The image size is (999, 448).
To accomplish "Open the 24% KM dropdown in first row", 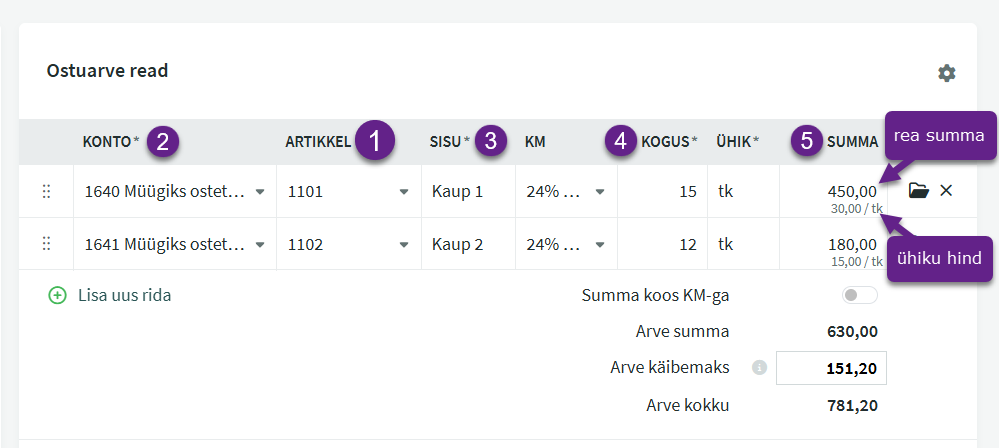I will pos(600,191).
